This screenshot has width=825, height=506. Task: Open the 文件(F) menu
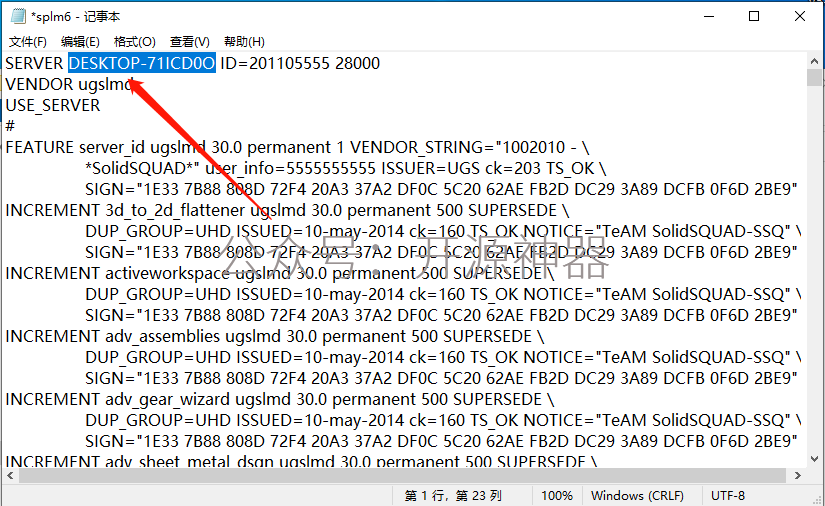click(27, 42)
